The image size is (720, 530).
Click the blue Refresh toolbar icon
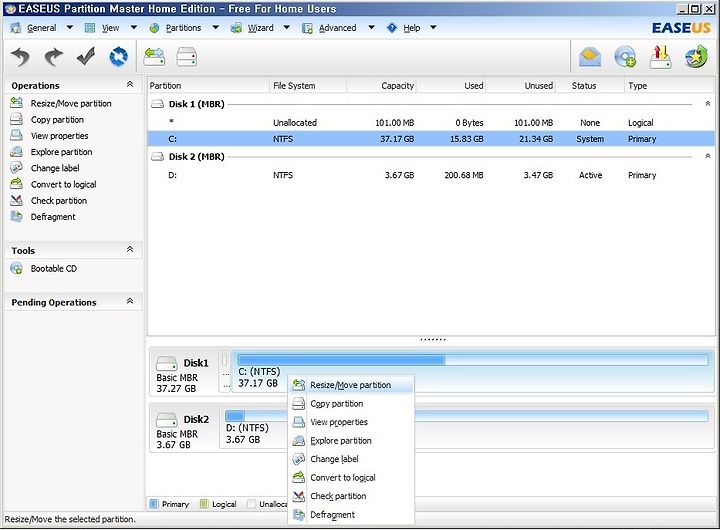(118, 57)
